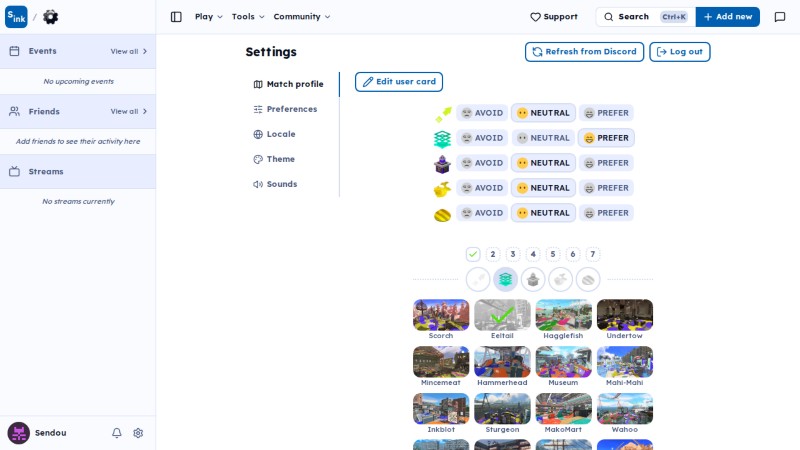
Task: Click the Log out button
Action: (680, 52)
